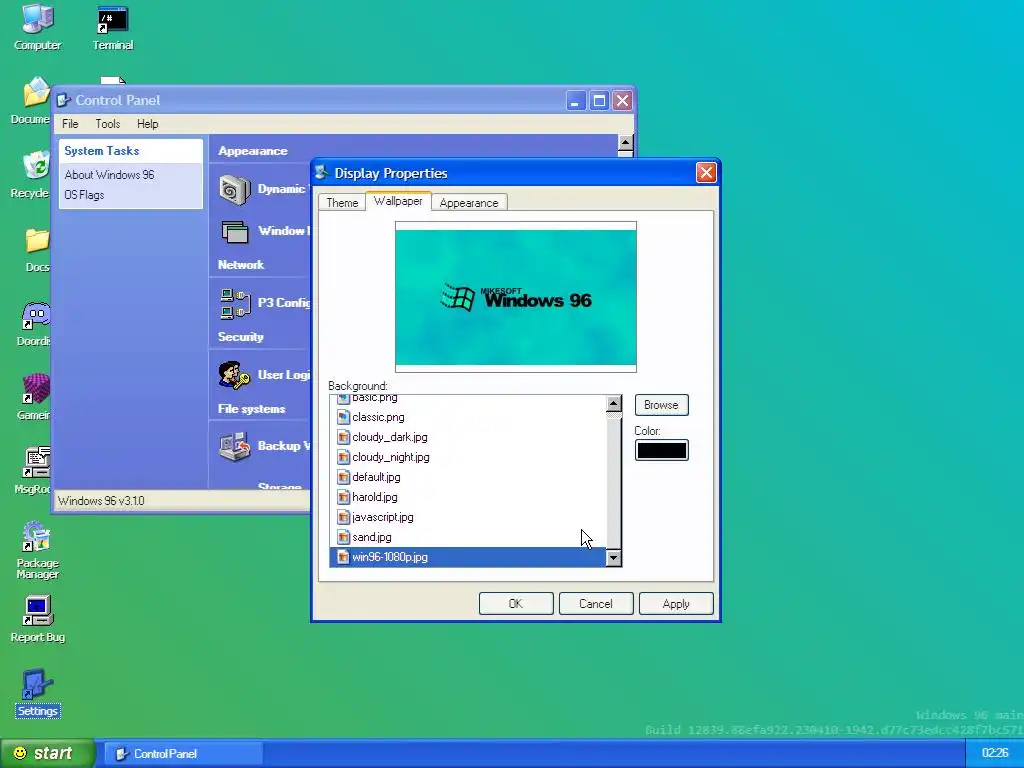Close the Display Properties dialog
This screenshot has height=768, width=1024.
click(x=706, y=172)
